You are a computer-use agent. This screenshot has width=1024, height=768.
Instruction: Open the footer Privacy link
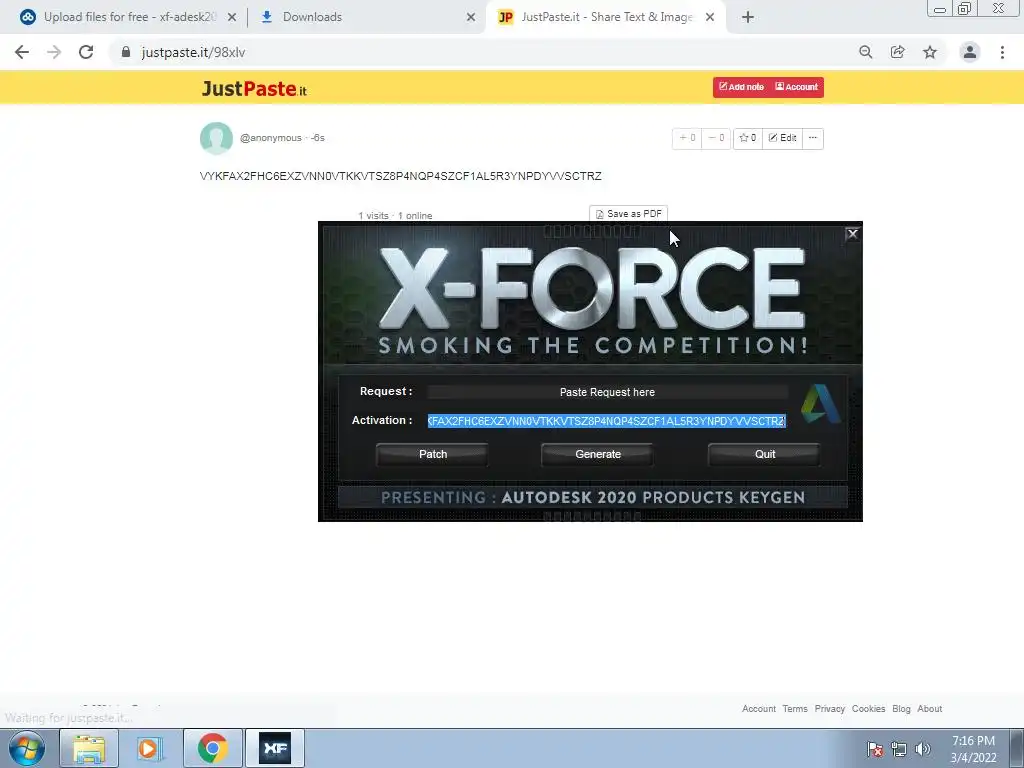coord(829,709)
